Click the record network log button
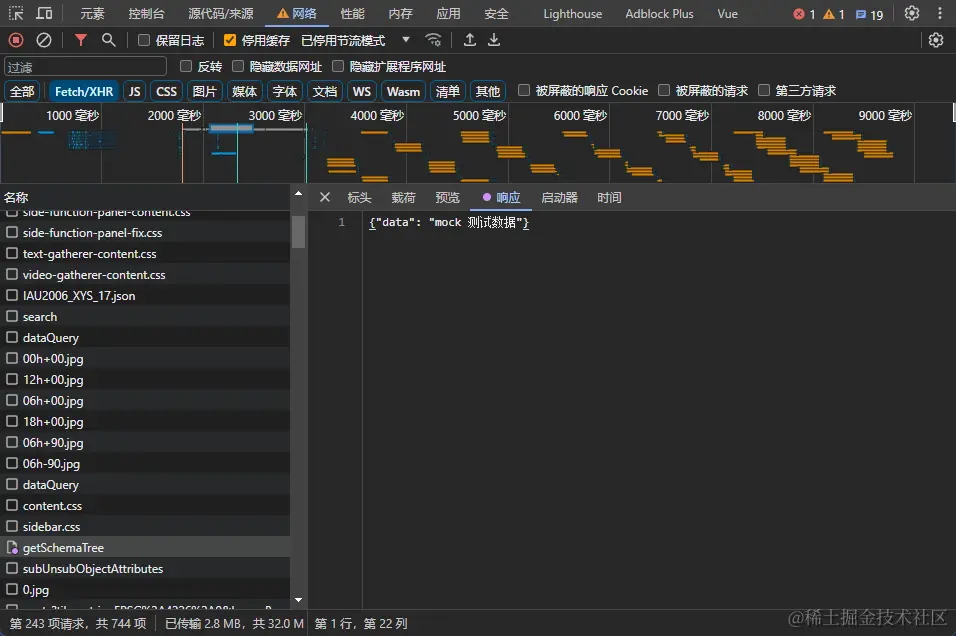Image resolution: width=956 pixels, height=636 pixels. click(16, 40)
